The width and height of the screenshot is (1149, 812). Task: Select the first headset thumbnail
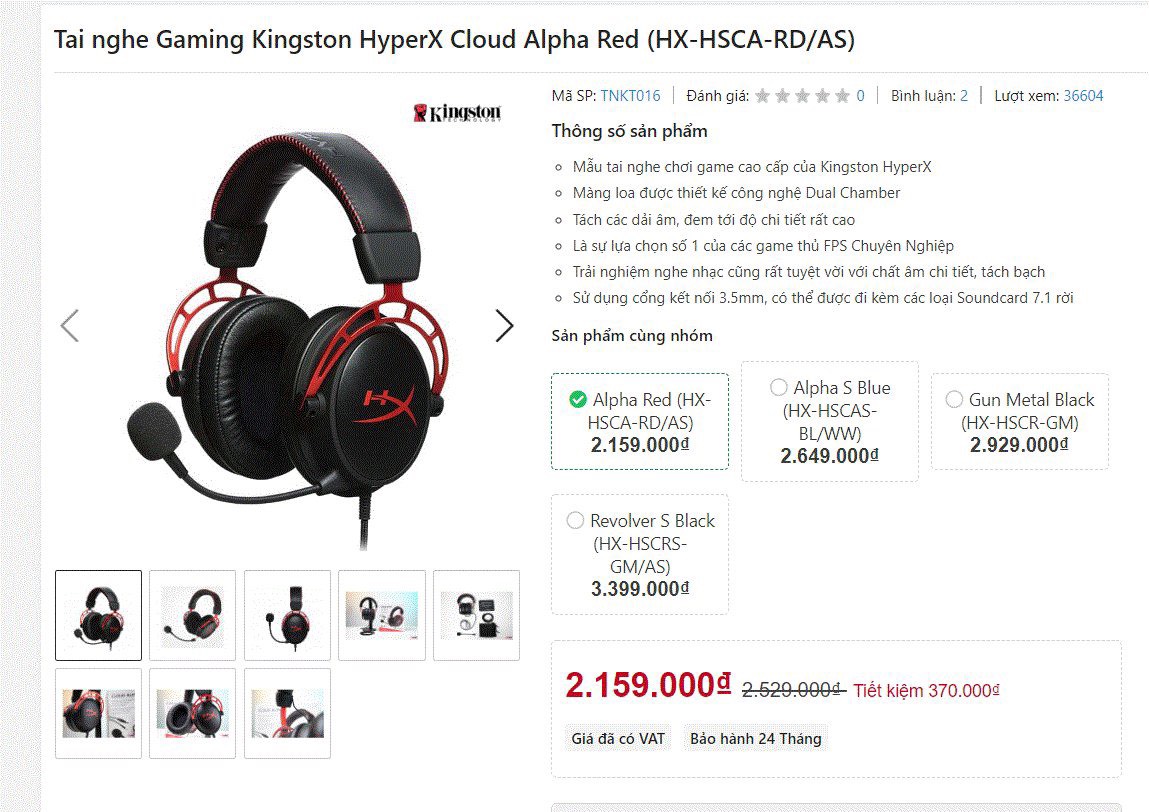click(x=98, y=616)
